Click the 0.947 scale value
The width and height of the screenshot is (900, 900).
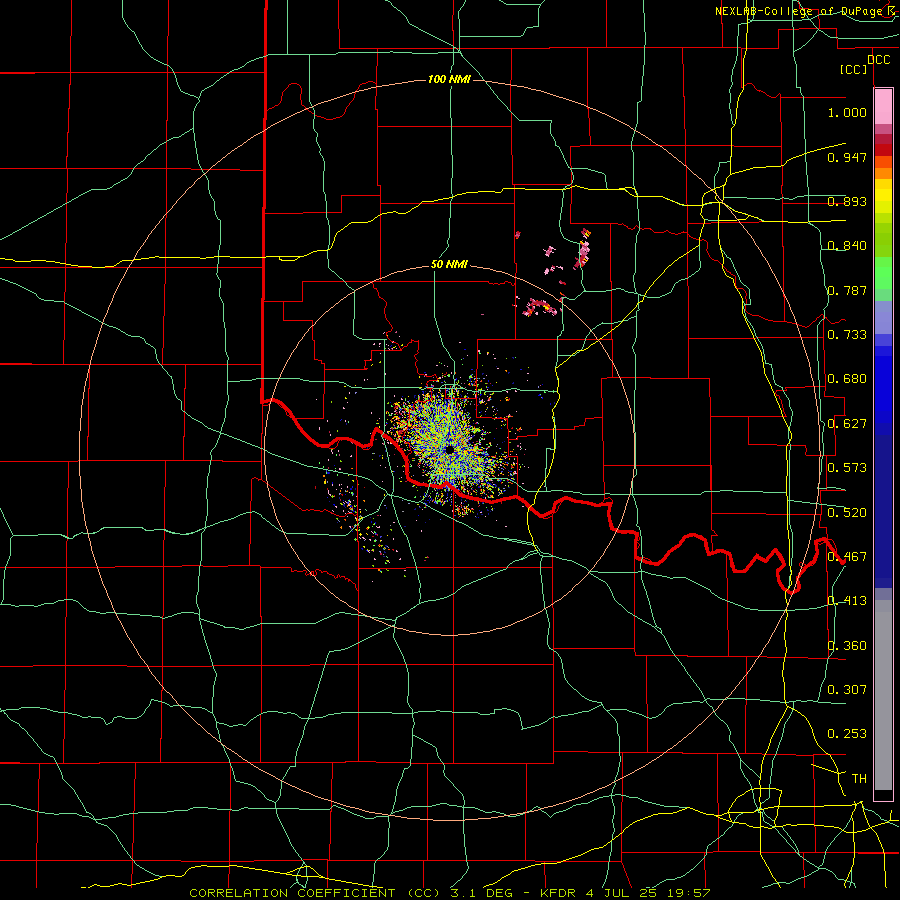tap(847, 157)
